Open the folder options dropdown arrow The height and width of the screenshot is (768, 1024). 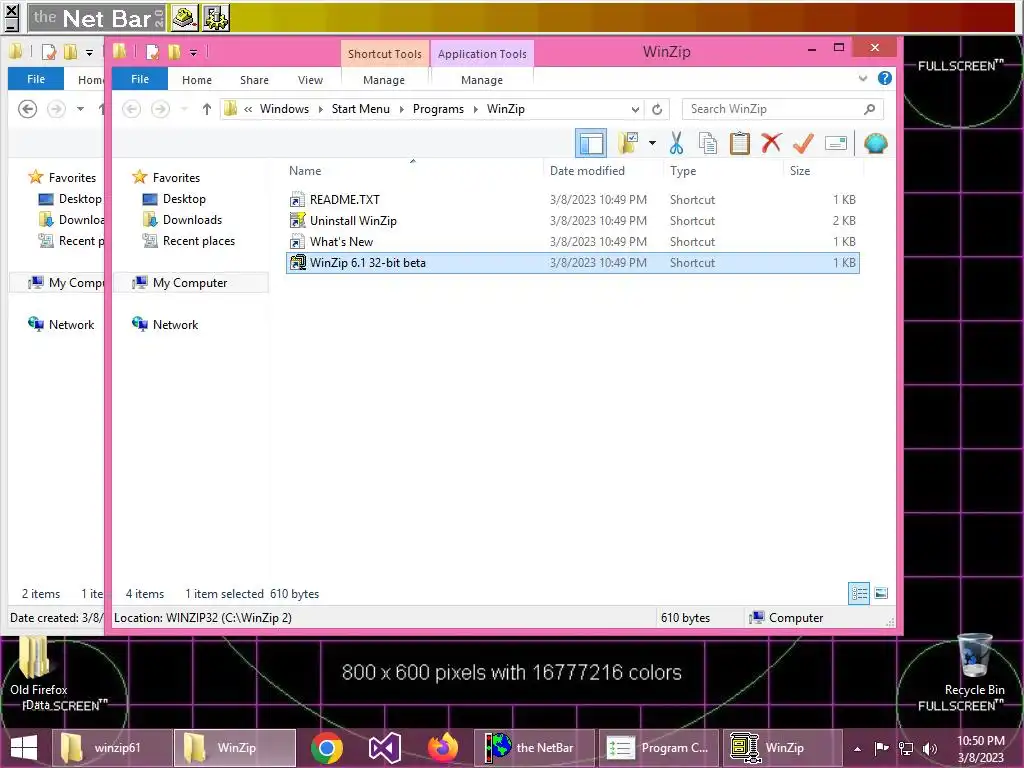652,143
